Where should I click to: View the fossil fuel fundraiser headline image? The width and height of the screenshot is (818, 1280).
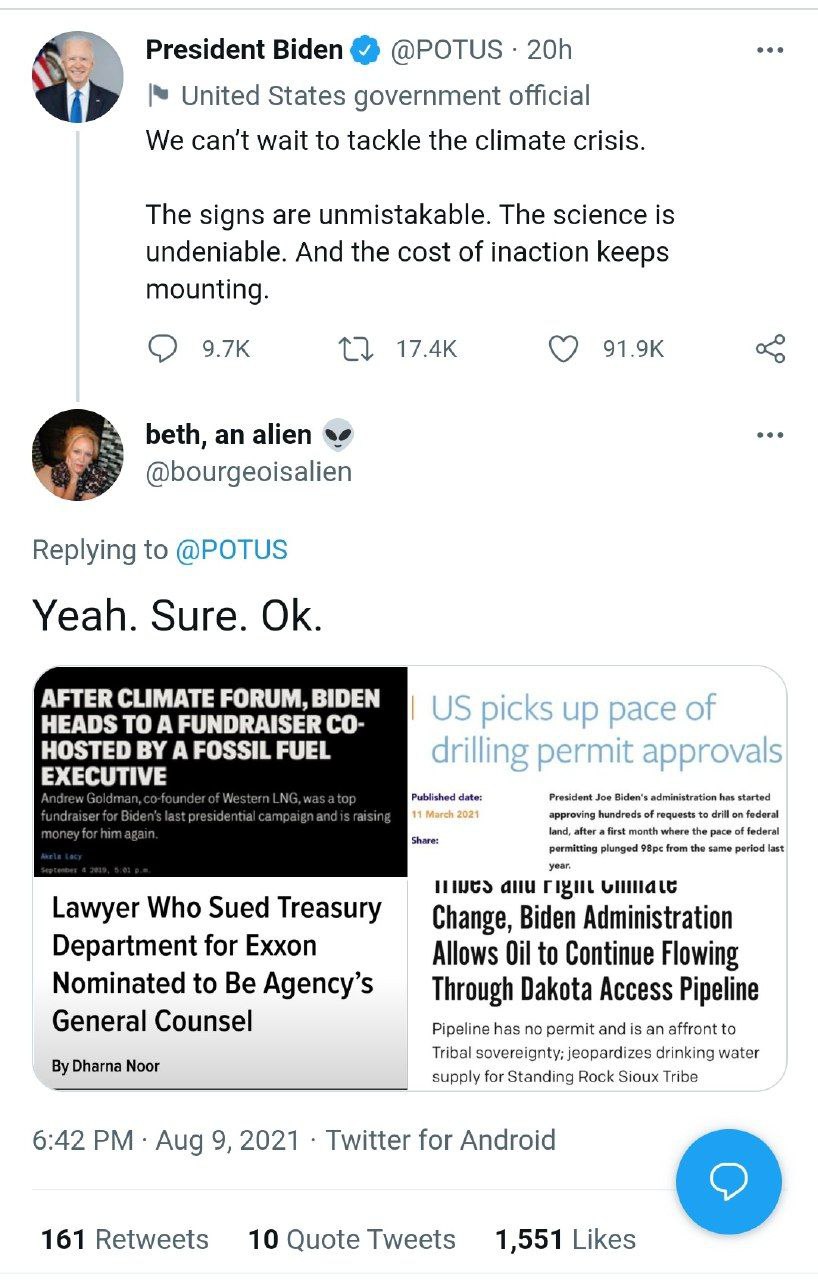(221, 771)
